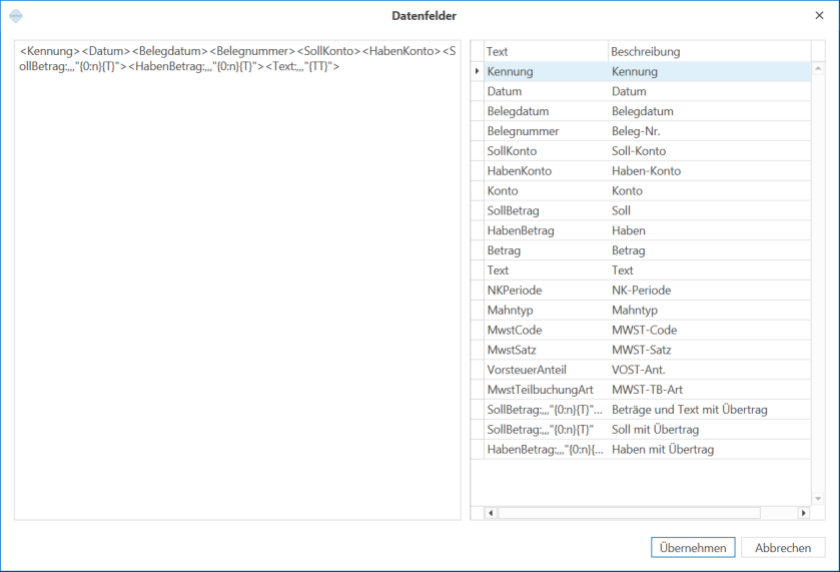
Task: Select the MWST-TB-Art description cell
Action: click(710, 389)
